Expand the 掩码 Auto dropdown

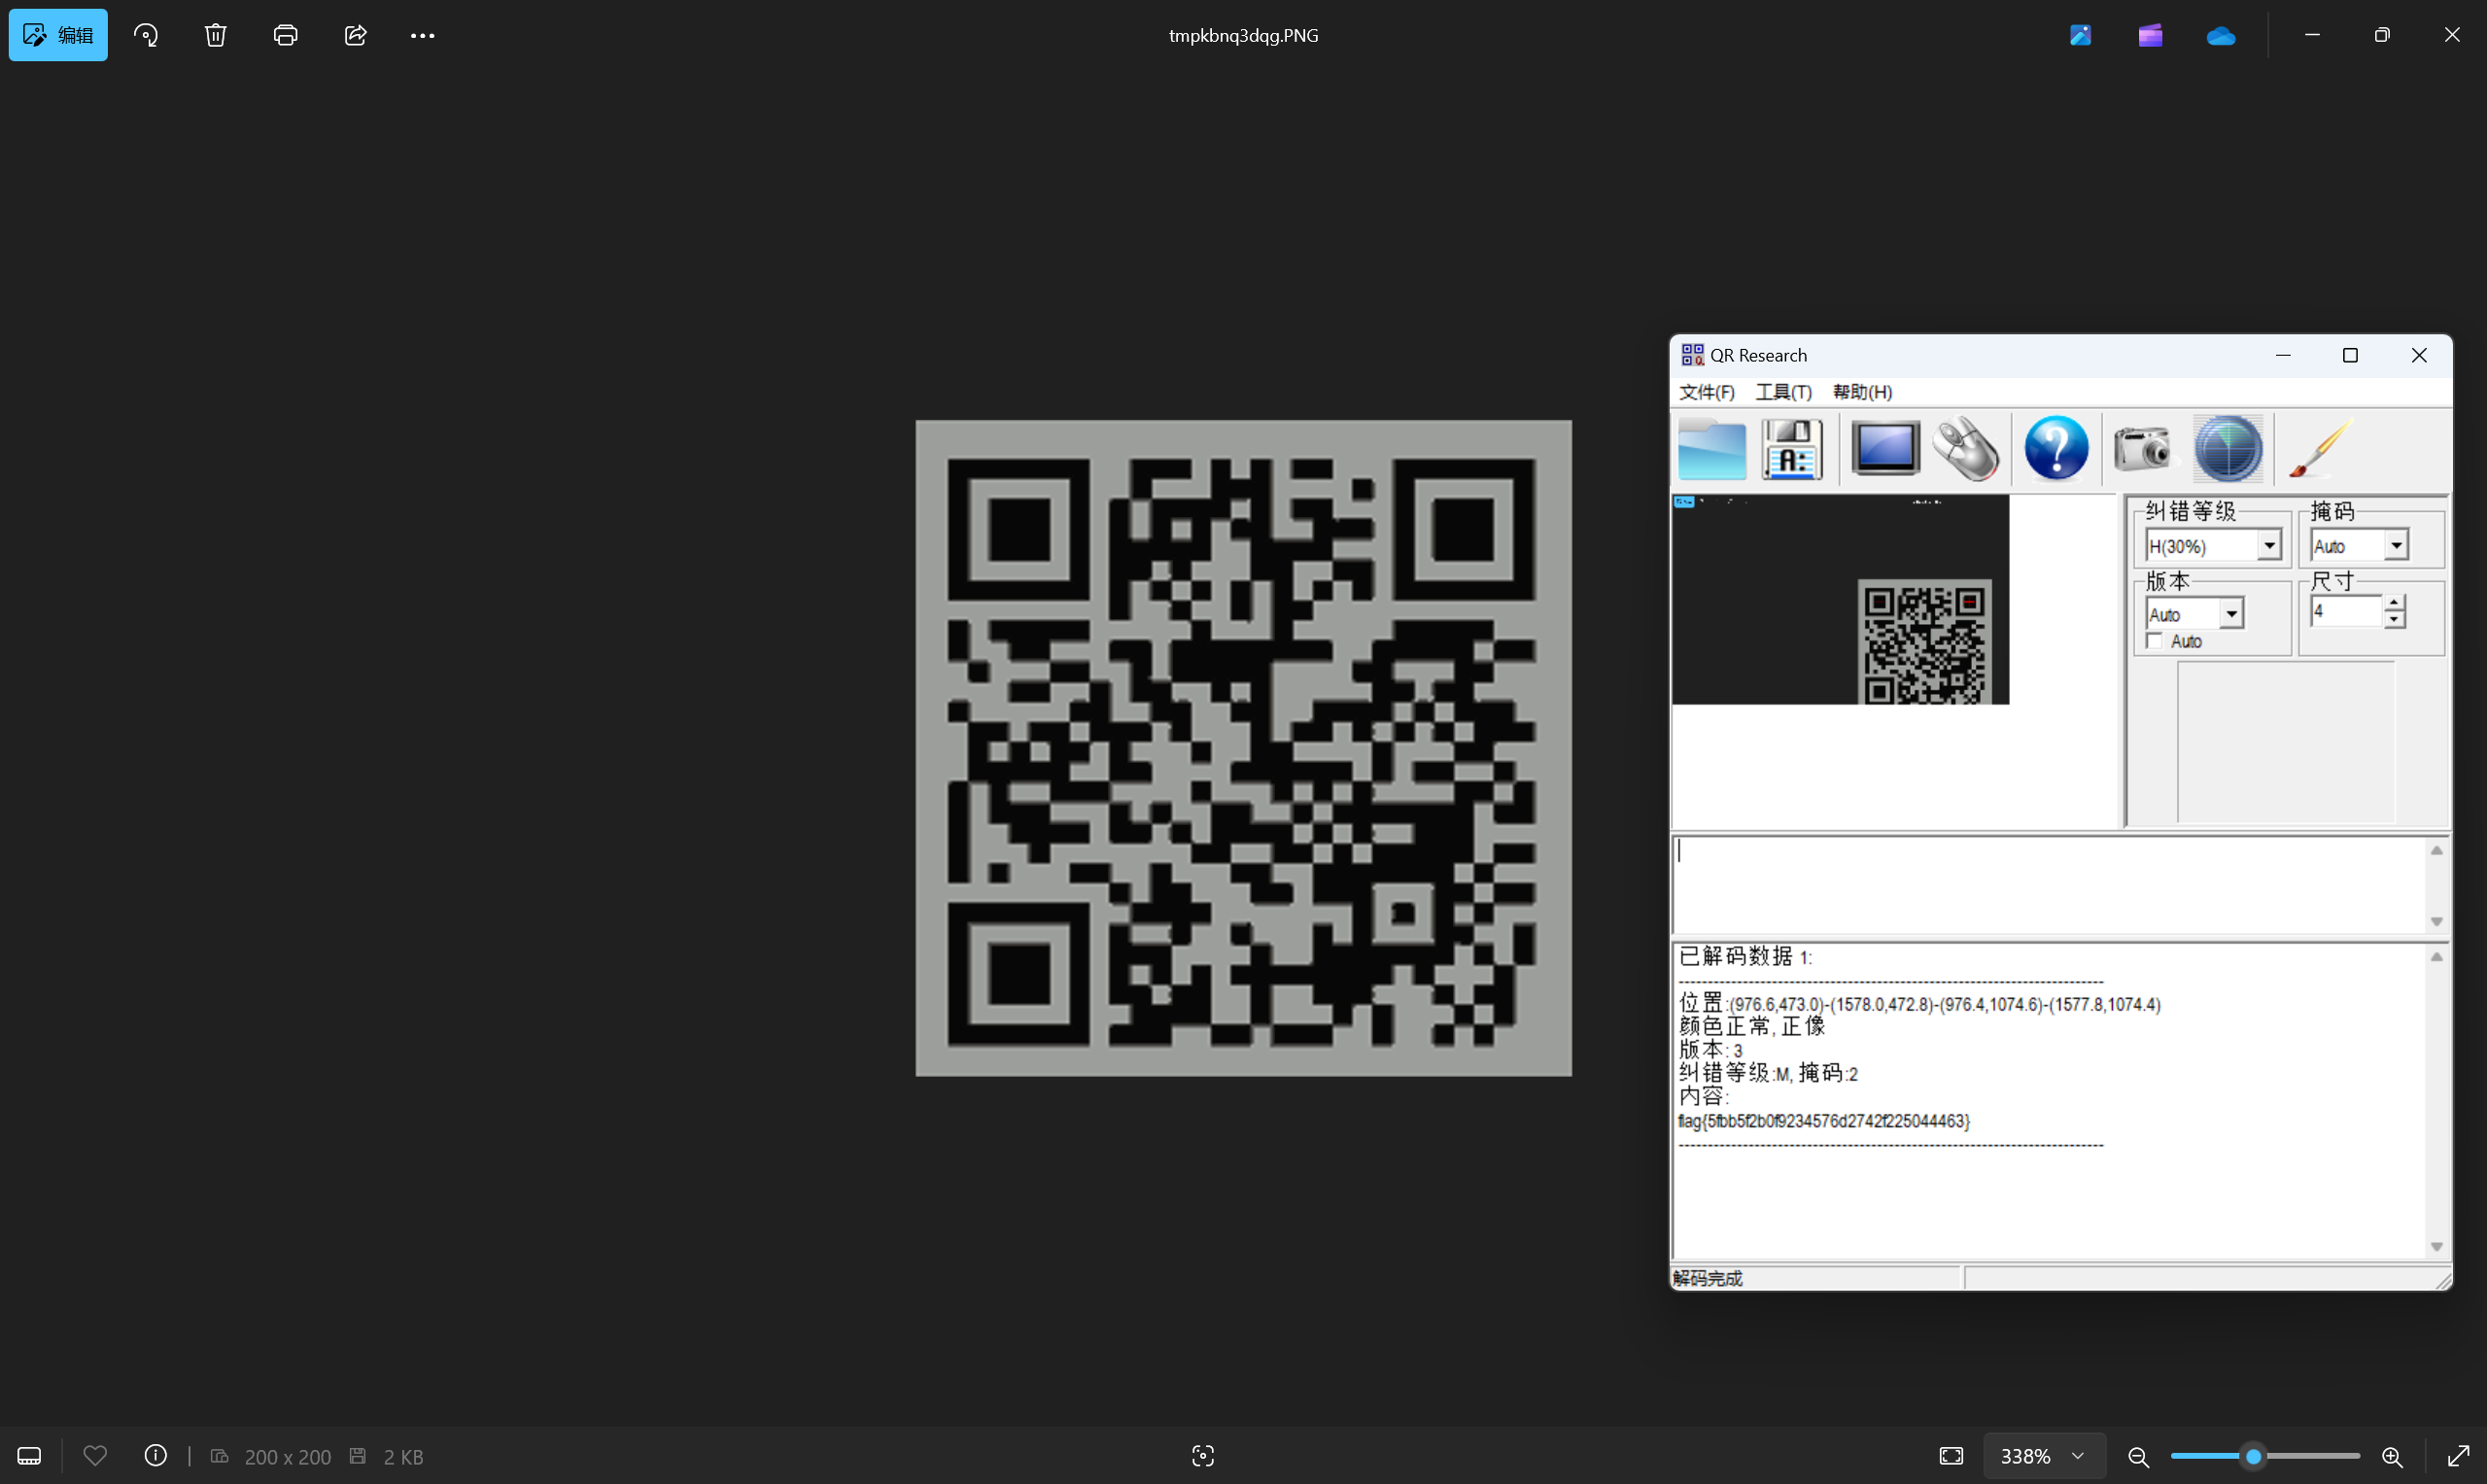point(2396,545)
